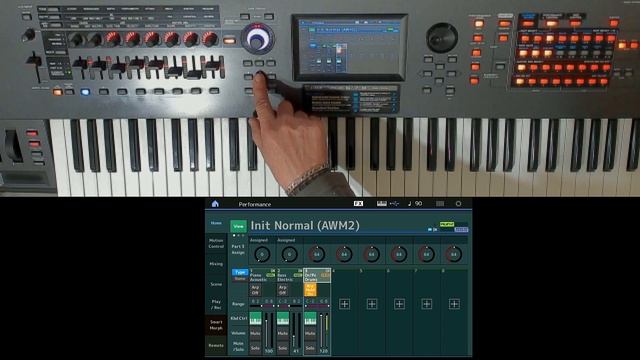Adjust the Bass Electric volume slider

(294, 330)
